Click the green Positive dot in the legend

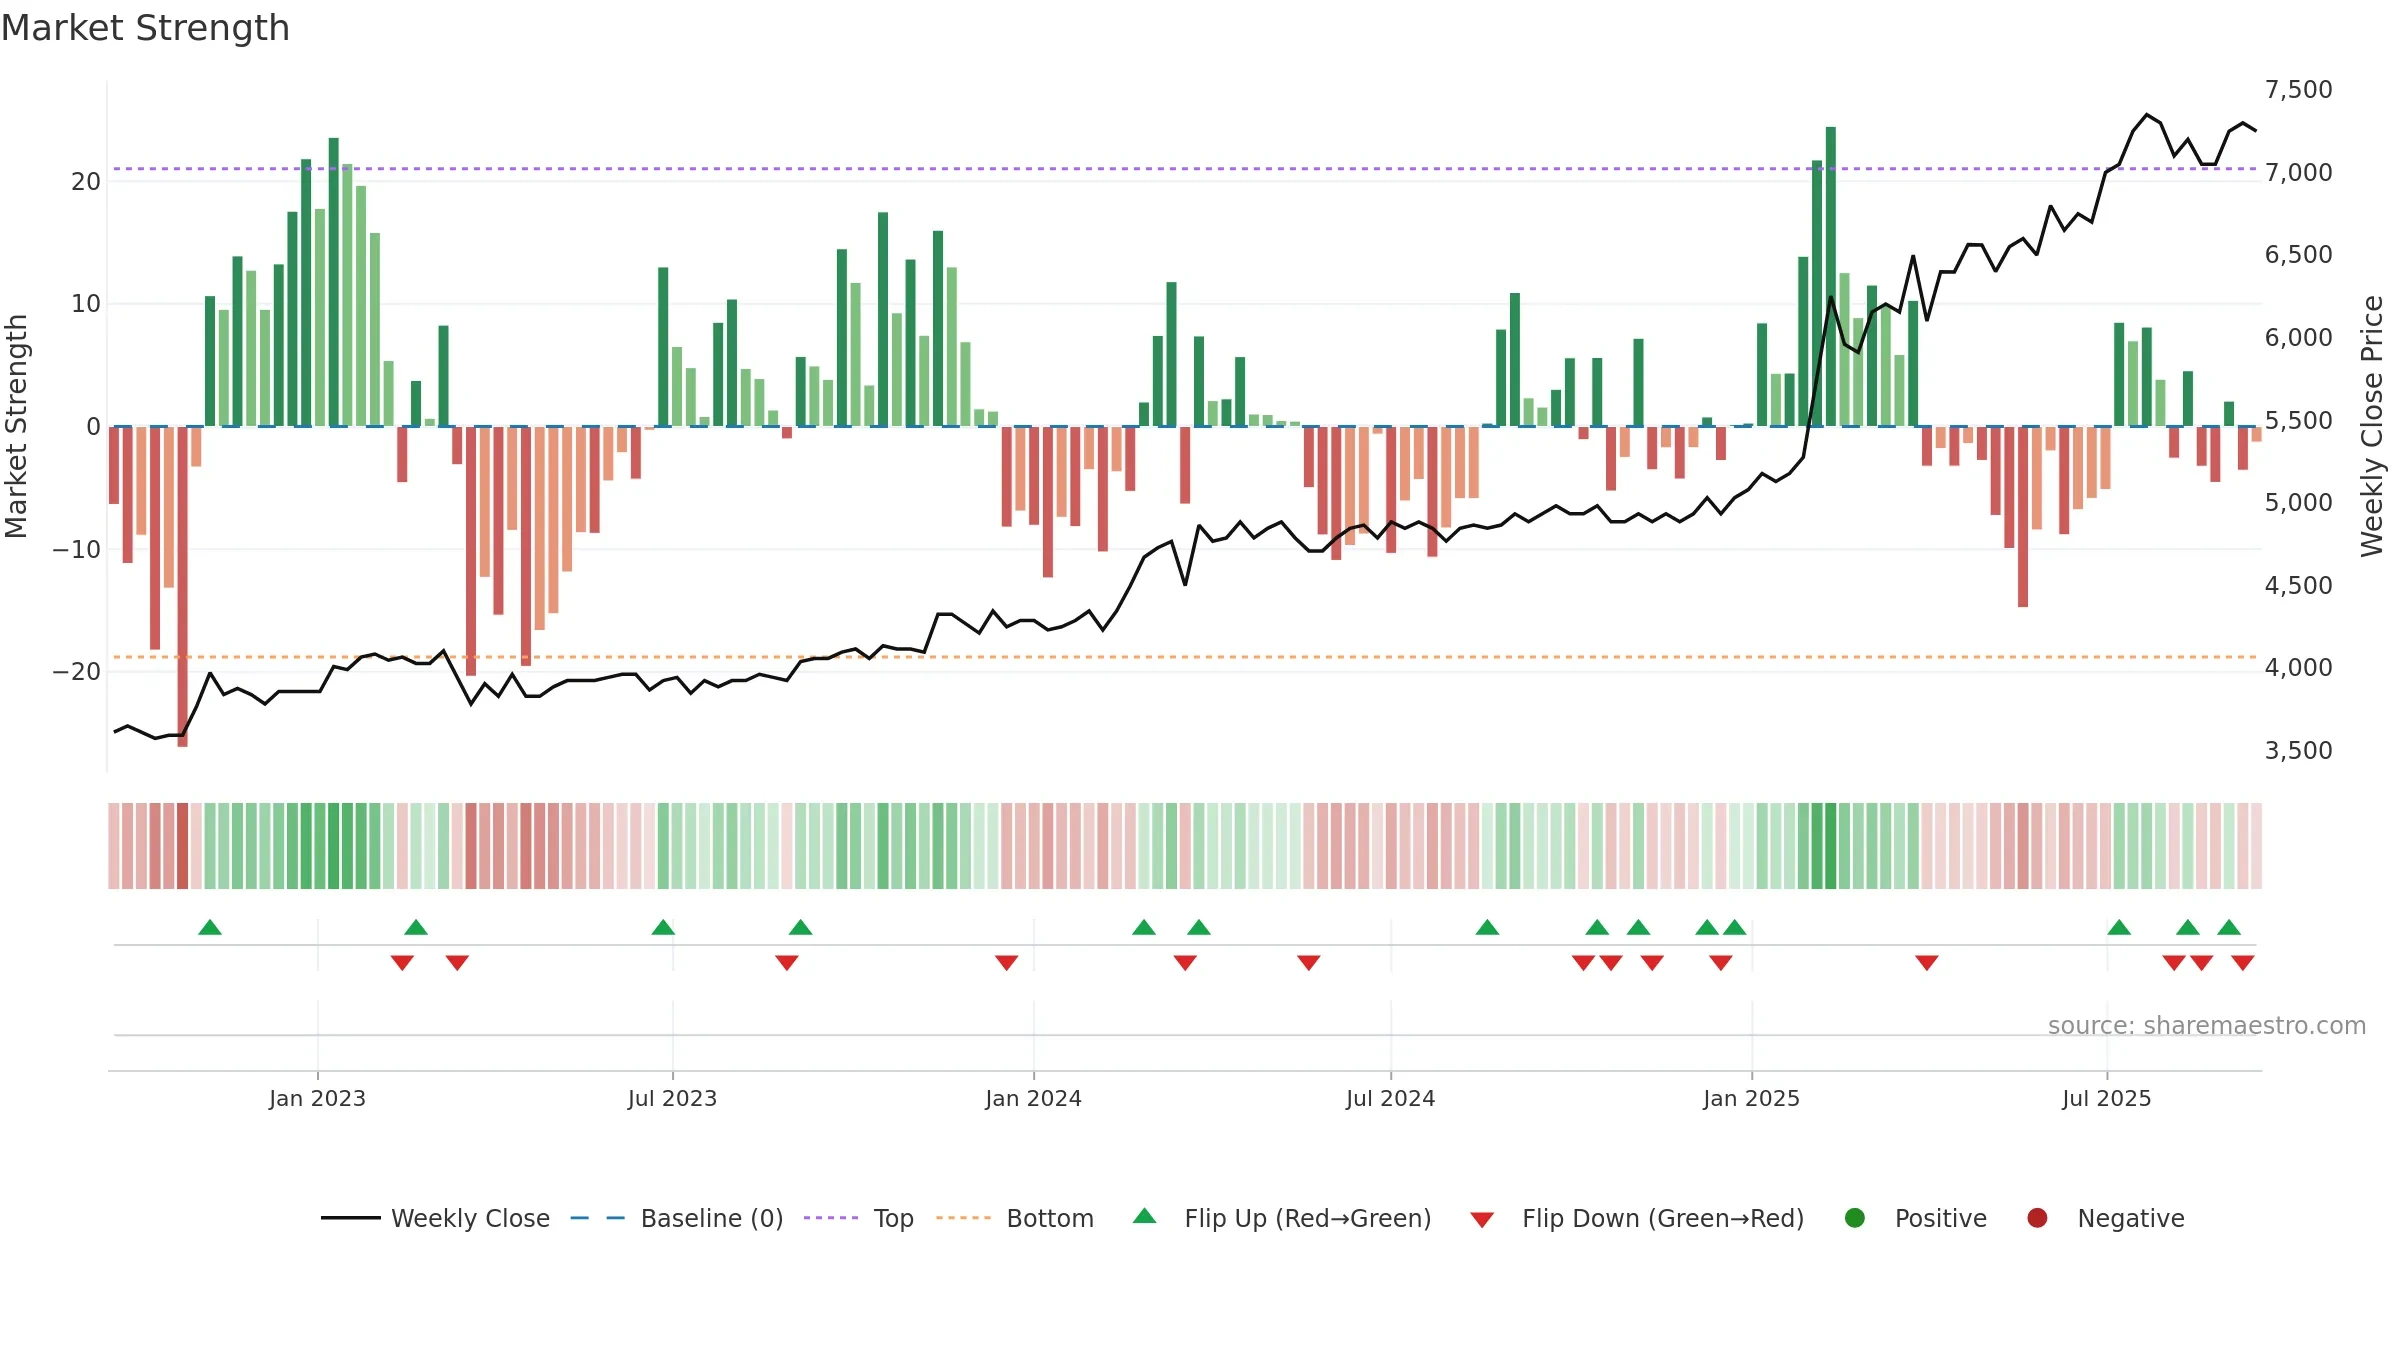point(1855,1218)
